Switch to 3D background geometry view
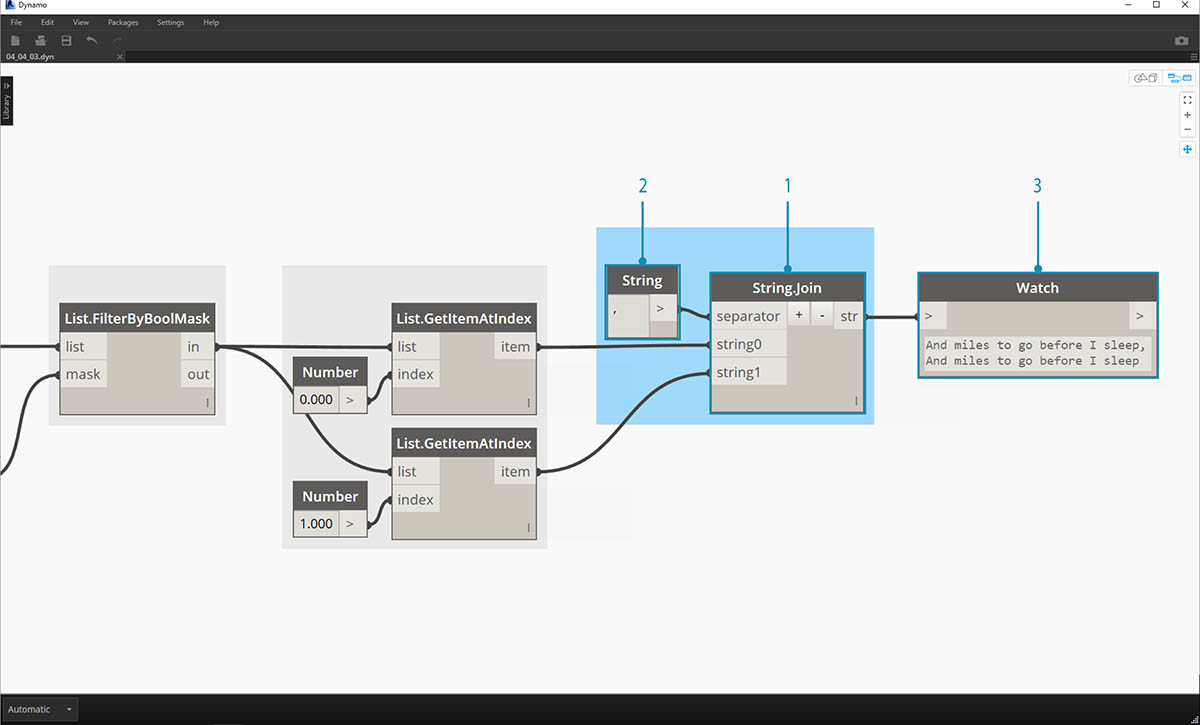 (x=1144, y=78)
